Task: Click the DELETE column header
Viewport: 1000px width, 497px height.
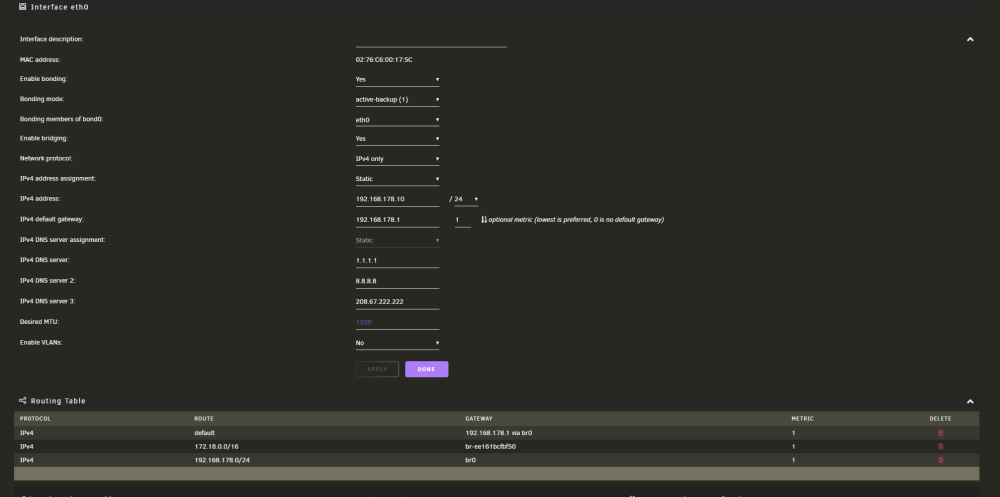Action: pyautogui.click(x=940, y=419)
